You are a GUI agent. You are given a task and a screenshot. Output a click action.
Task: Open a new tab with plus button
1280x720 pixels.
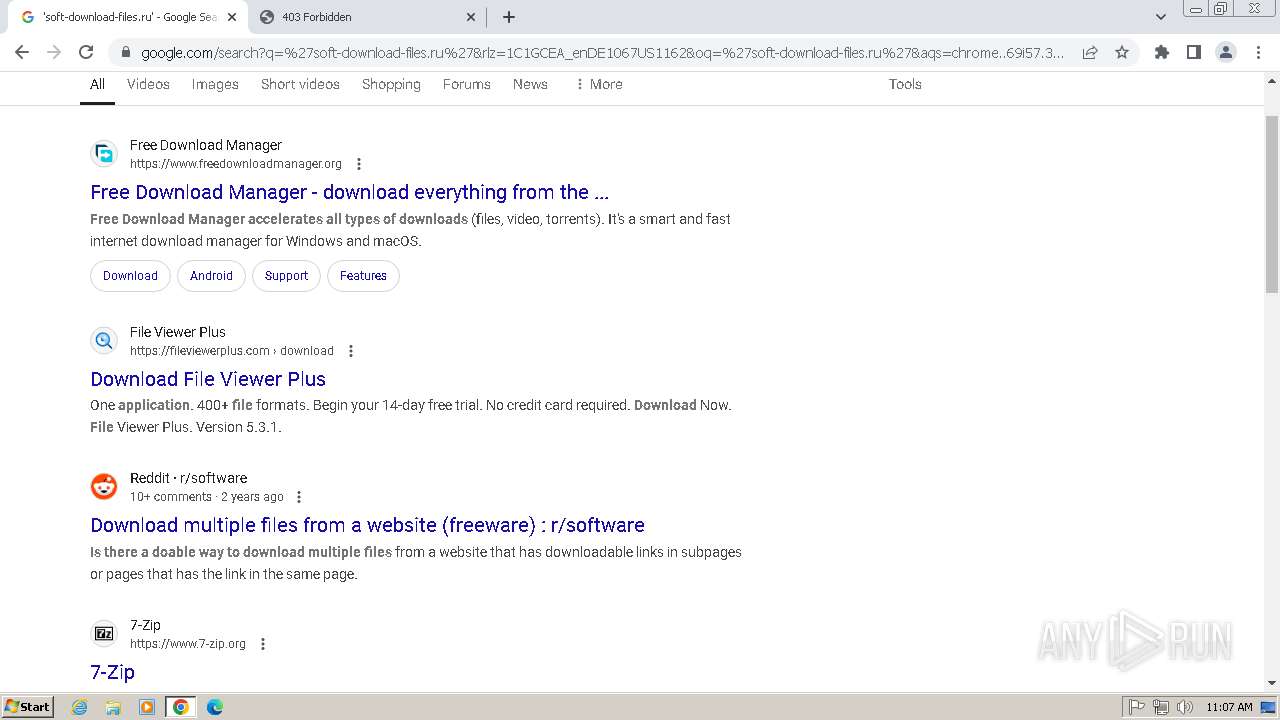509,17
